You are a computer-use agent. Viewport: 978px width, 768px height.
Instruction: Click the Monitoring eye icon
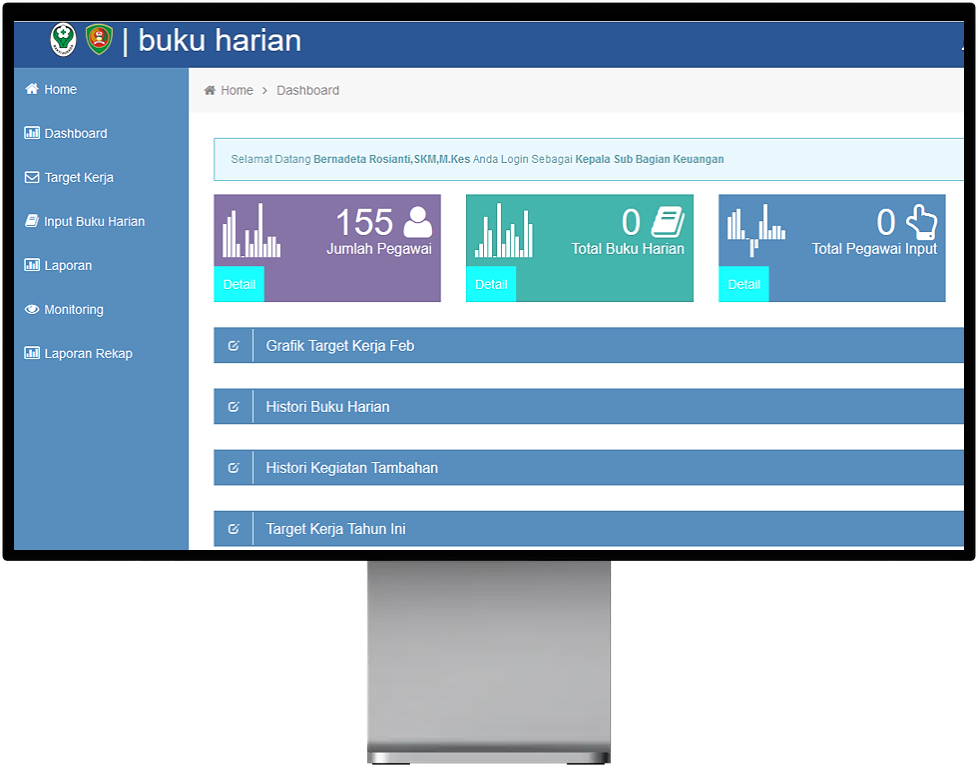(x=32, y=309)
